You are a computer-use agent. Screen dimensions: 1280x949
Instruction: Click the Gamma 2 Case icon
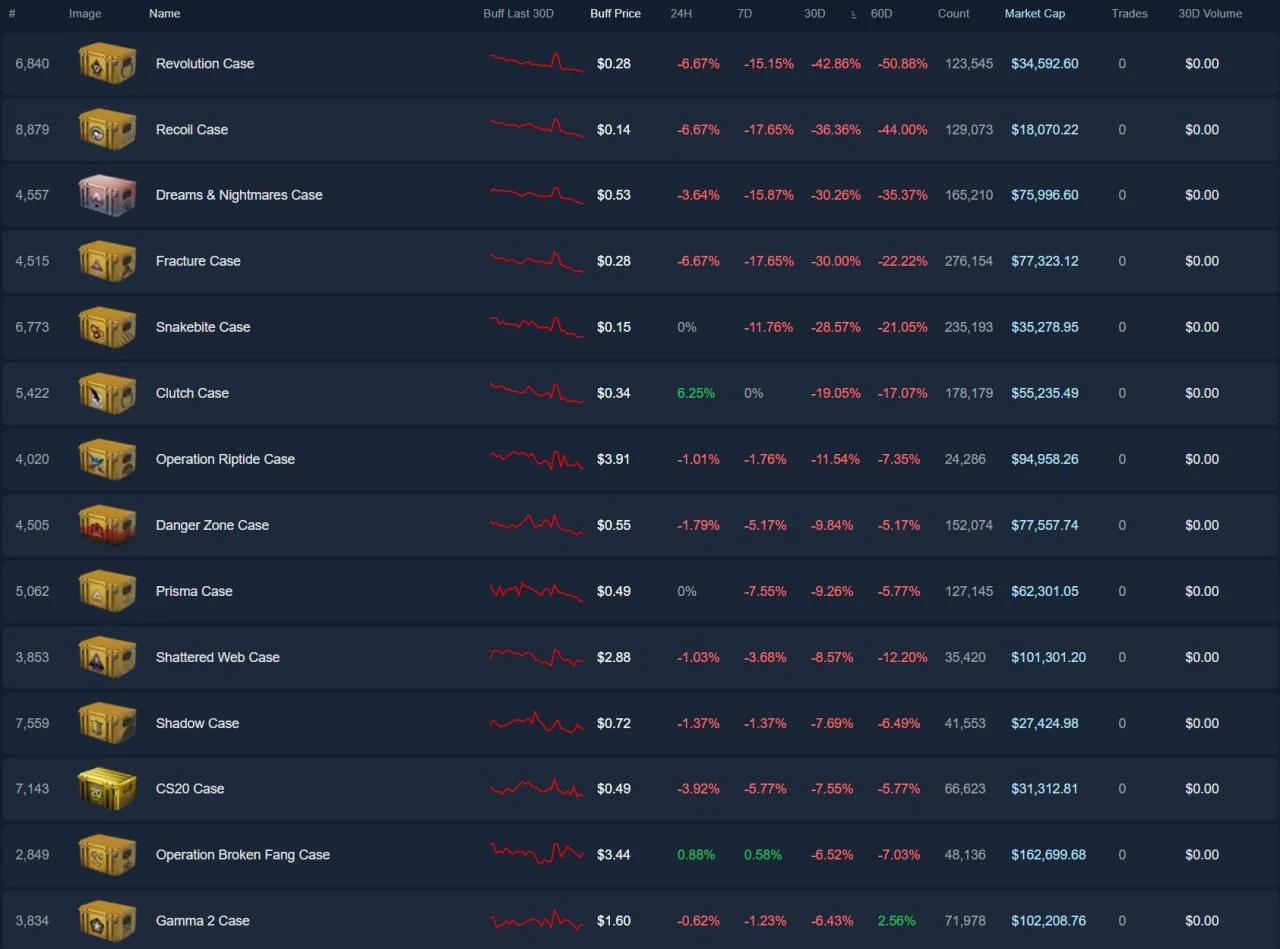pyautogui.click(x=107, y=920)
